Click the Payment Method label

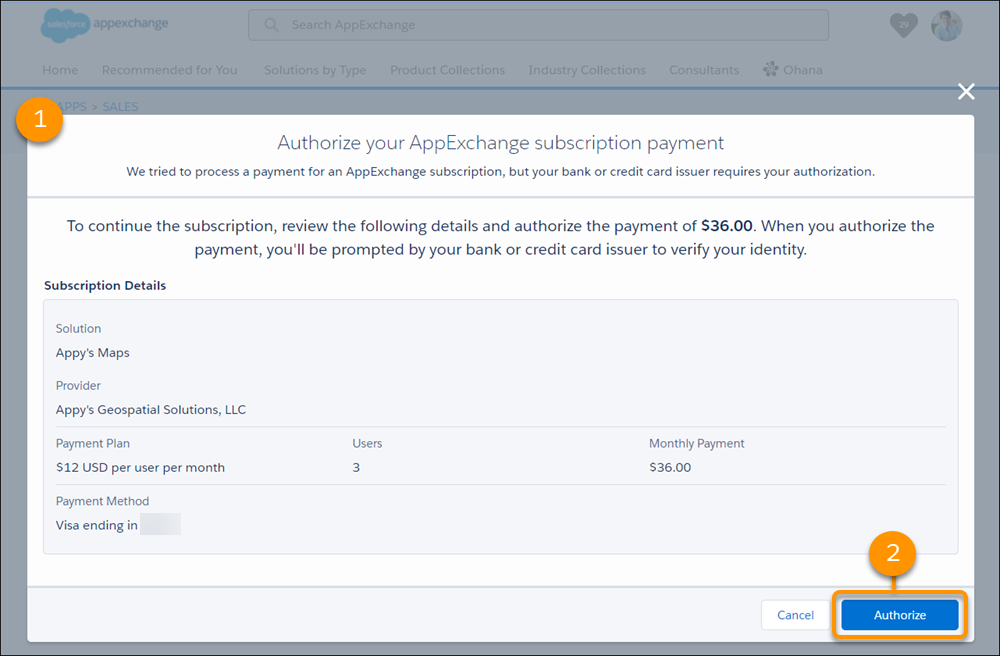click(x=102, y=501)
